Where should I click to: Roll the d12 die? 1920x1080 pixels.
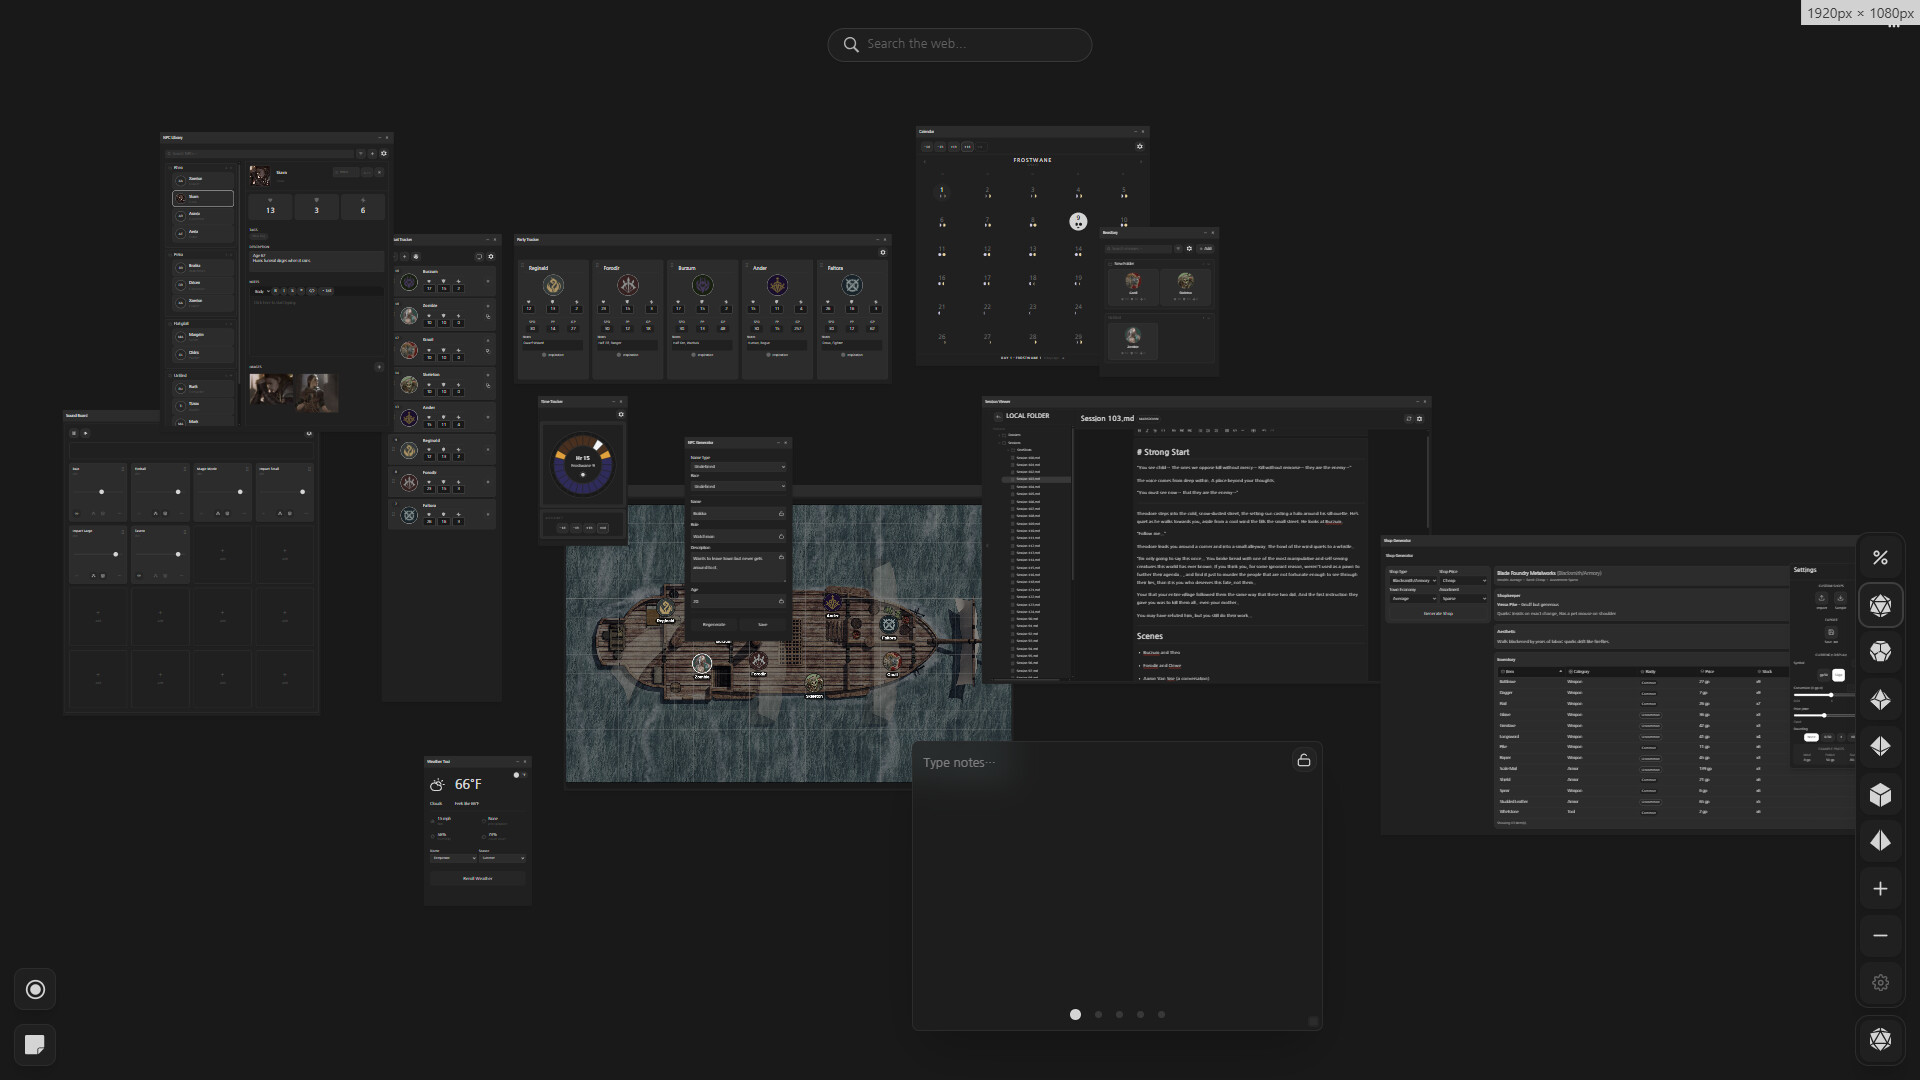(1880, 652)
